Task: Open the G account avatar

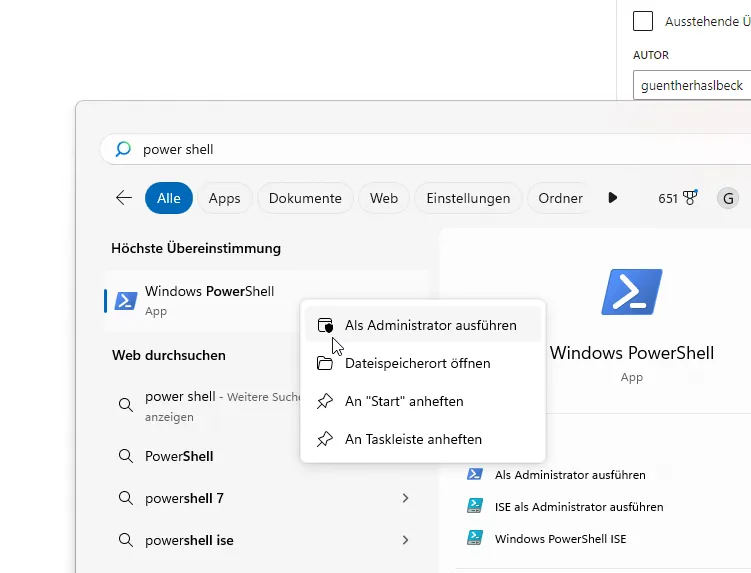Action: point(728,198)
